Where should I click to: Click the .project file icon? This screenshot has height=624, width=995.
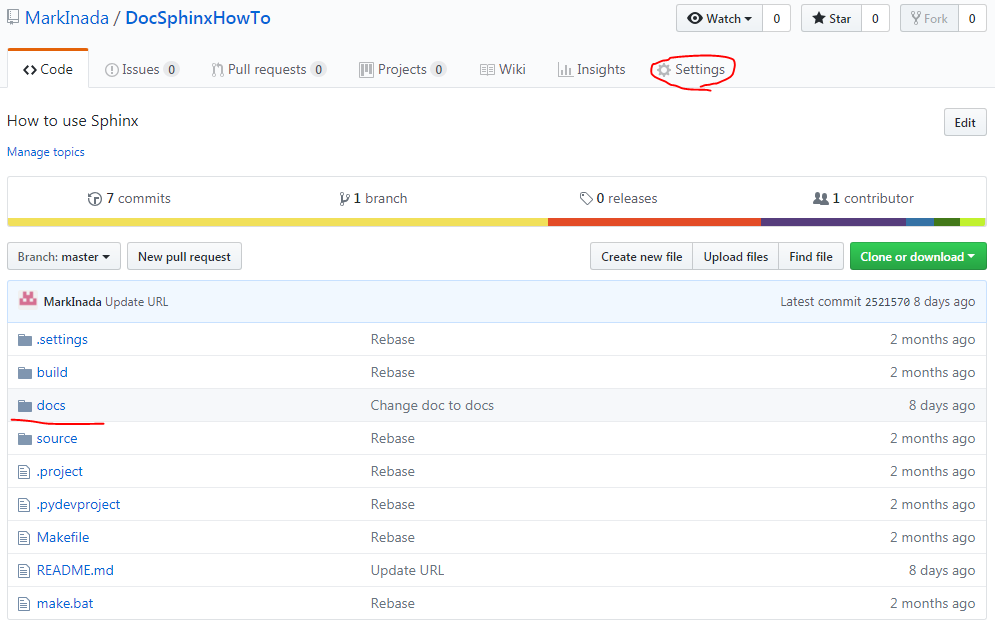pos(24,472)
